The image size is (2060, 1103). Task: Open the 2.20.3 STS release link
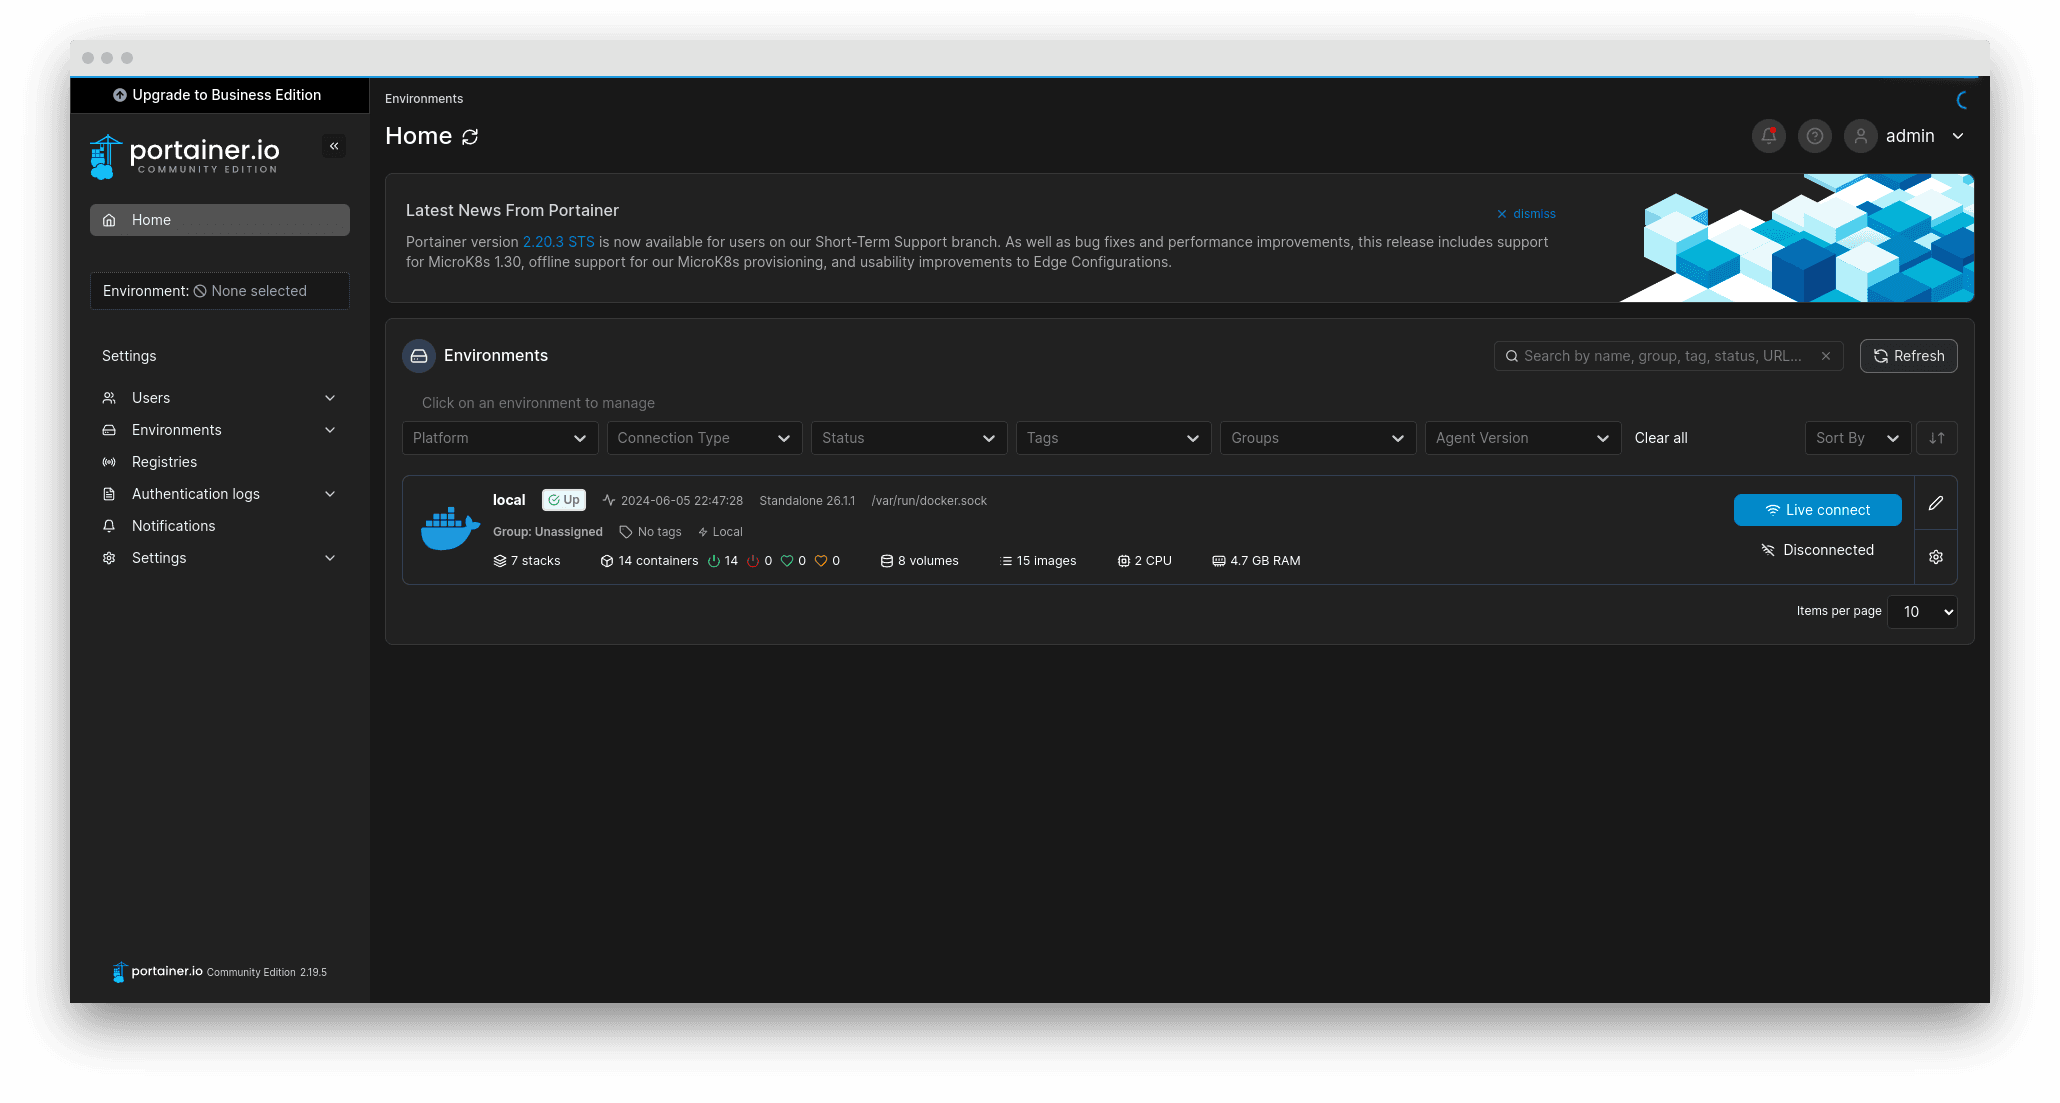coord(559,242)
